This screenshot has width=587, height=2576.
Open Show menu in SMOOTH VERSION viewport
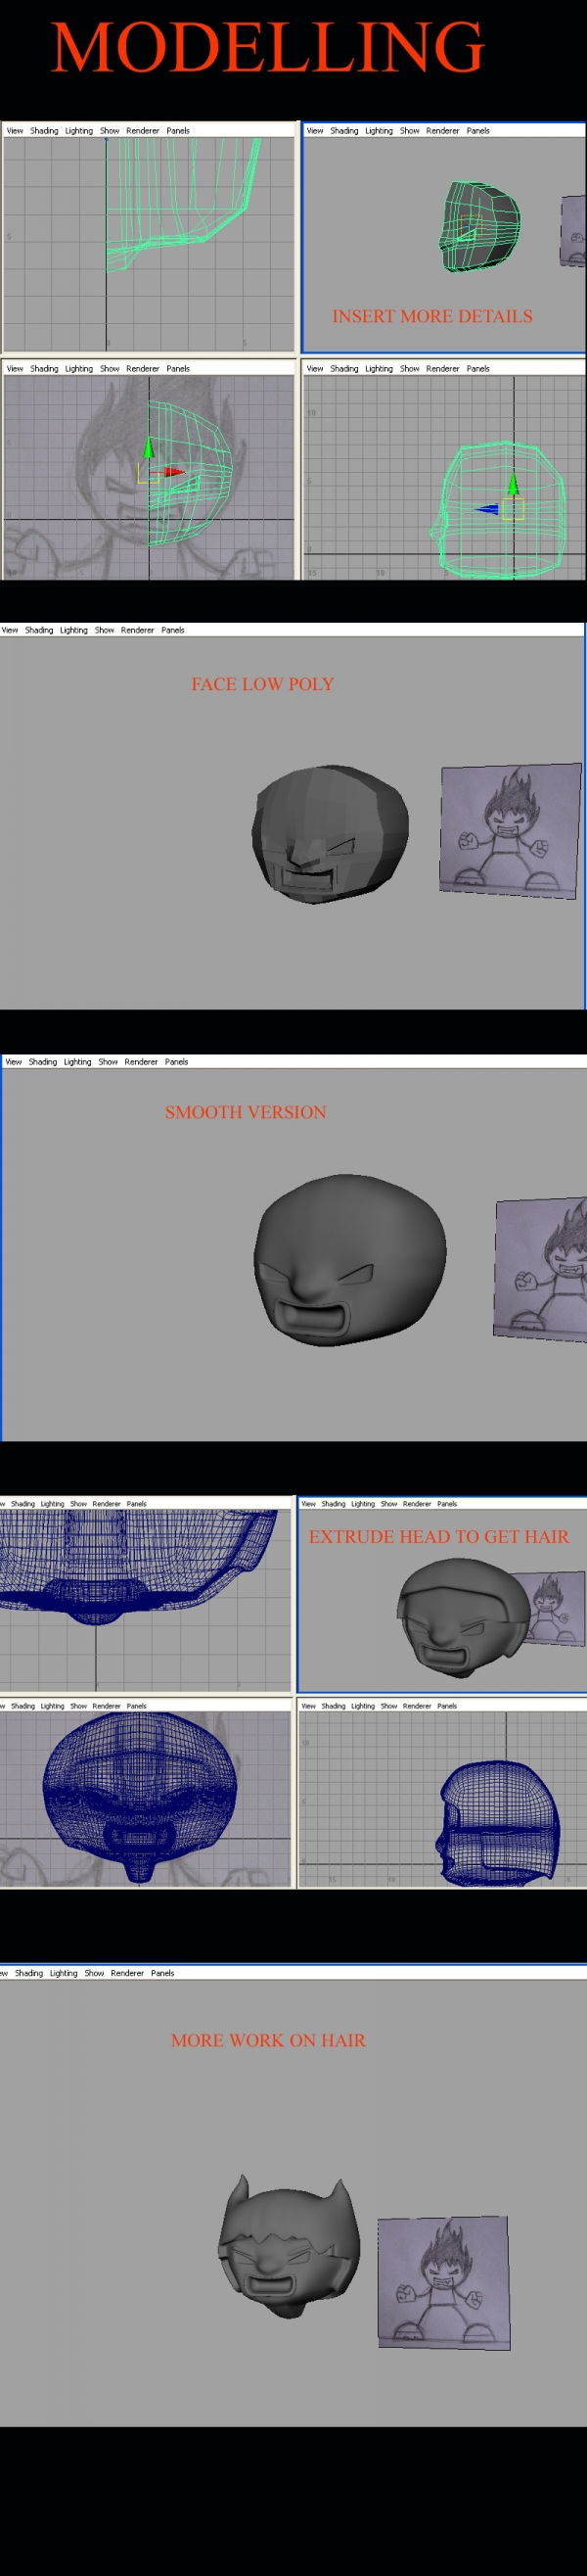click(108, 1062)
